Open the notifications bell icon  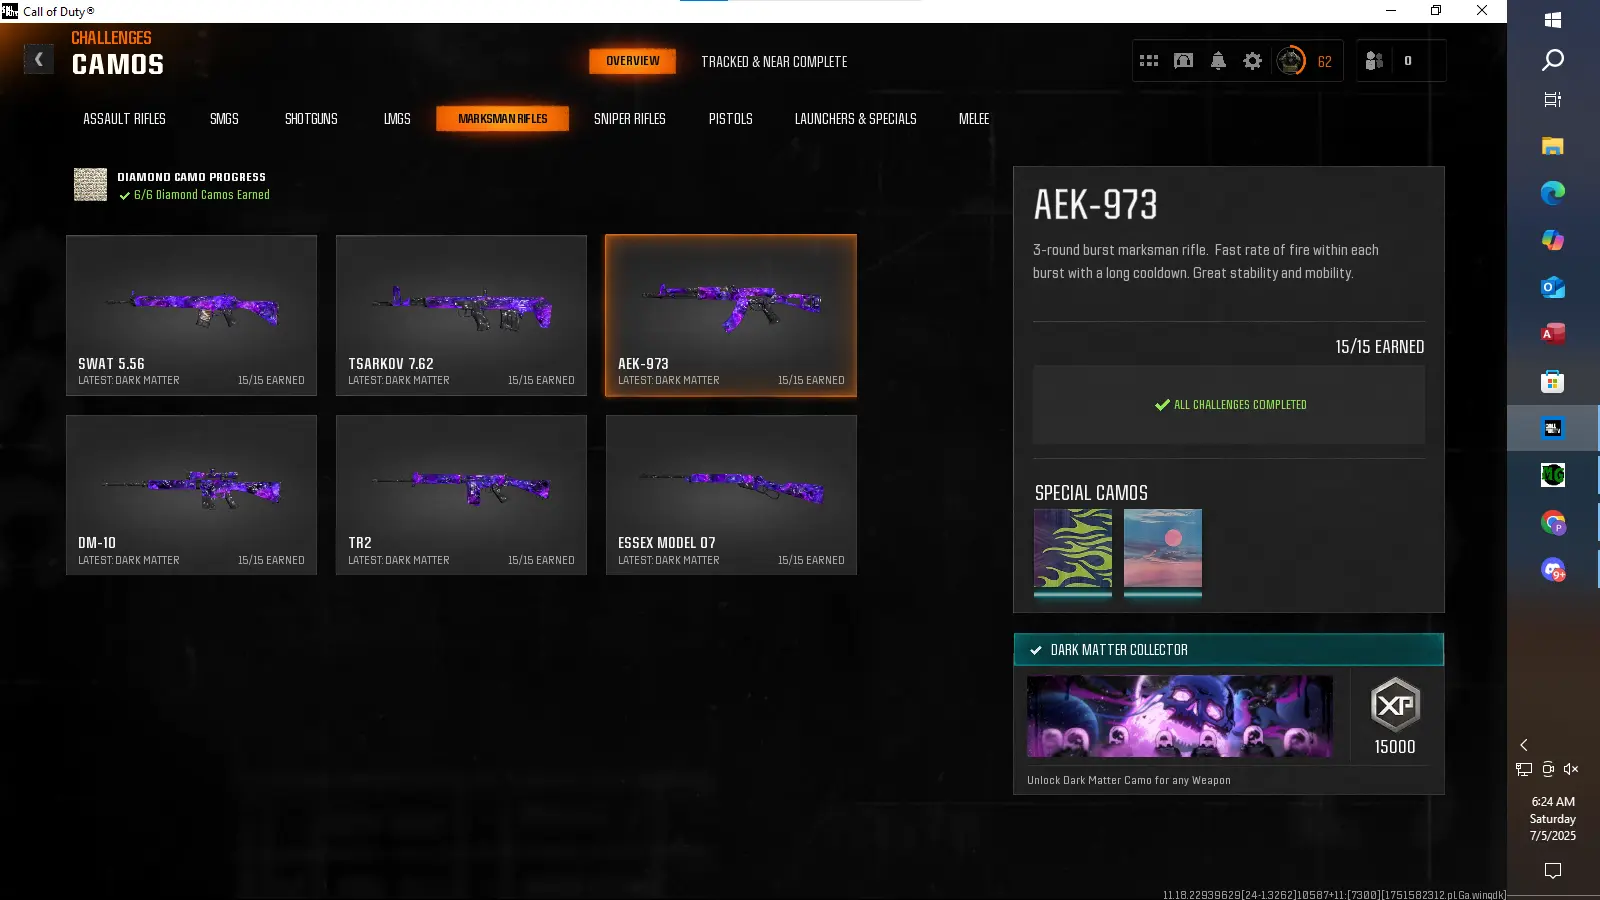click(1218, 61)
